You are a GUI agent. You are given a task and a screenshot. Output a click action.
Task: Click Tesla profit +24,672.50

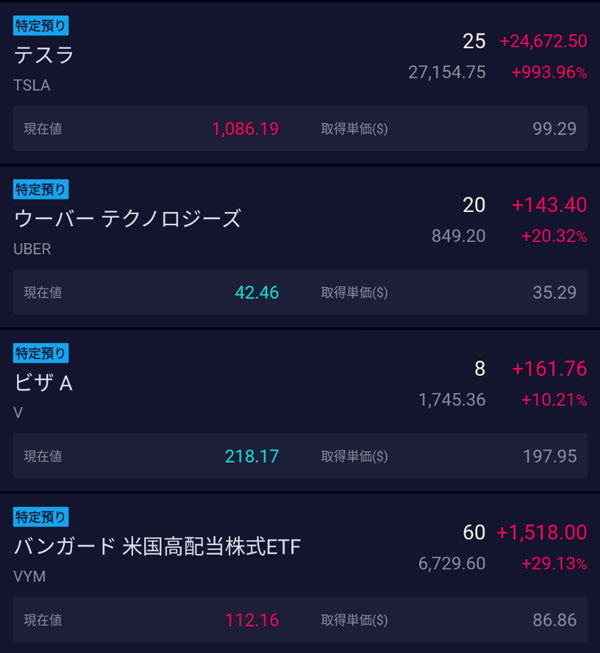(543, 41)
